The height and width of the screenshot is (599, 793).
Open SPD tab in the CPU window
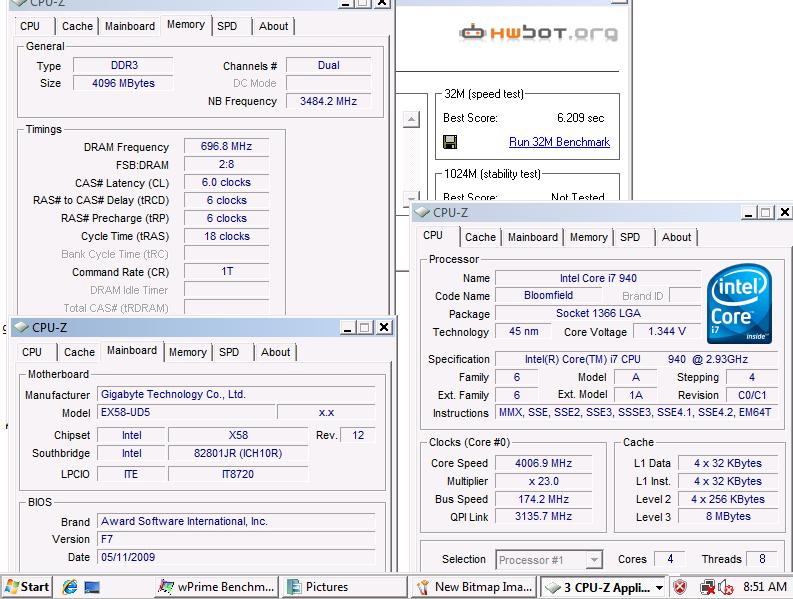click(630, 237)
